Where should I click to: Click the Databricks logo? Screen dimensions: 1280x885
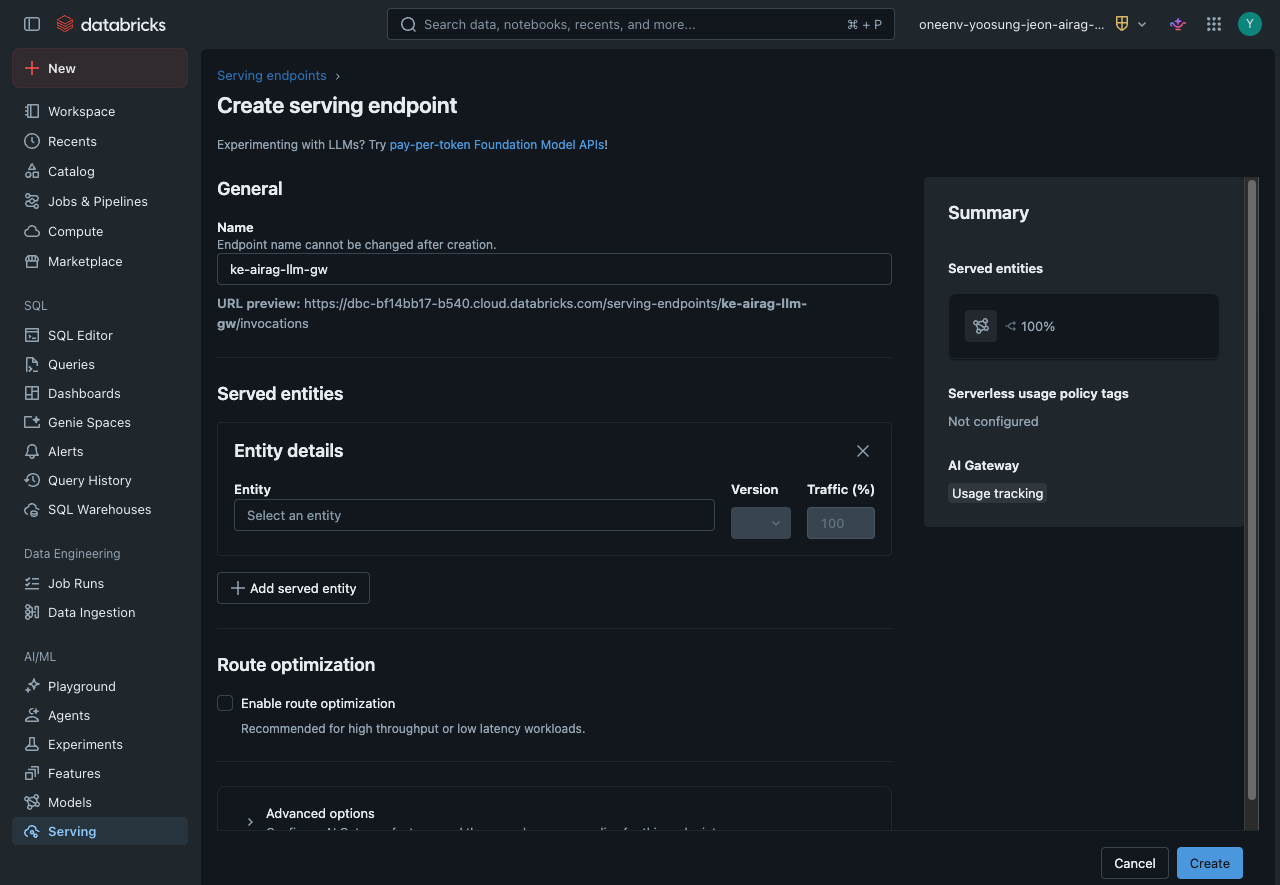111,24
